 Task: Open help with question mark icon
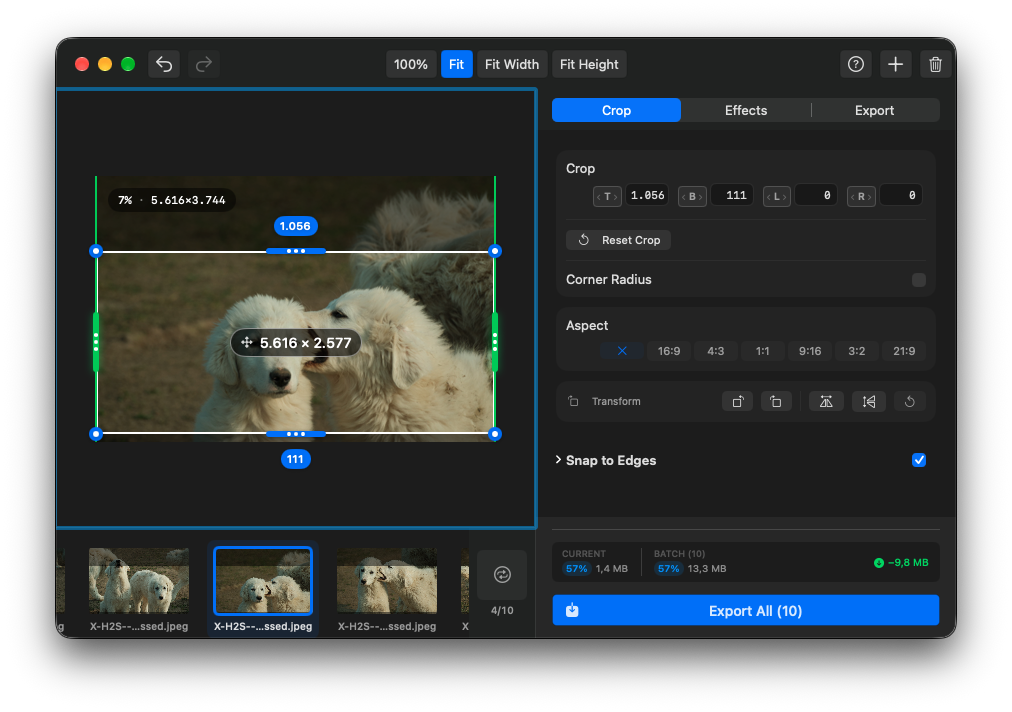(856, 64)
